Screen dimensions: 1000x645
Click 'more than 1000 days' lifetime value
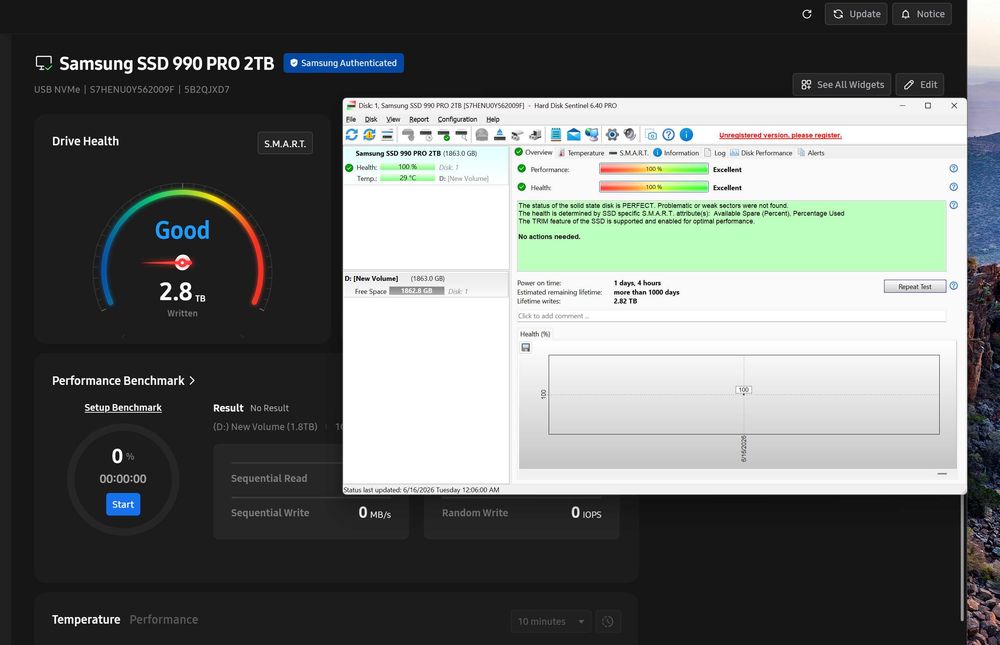click(x=646, y=292)
